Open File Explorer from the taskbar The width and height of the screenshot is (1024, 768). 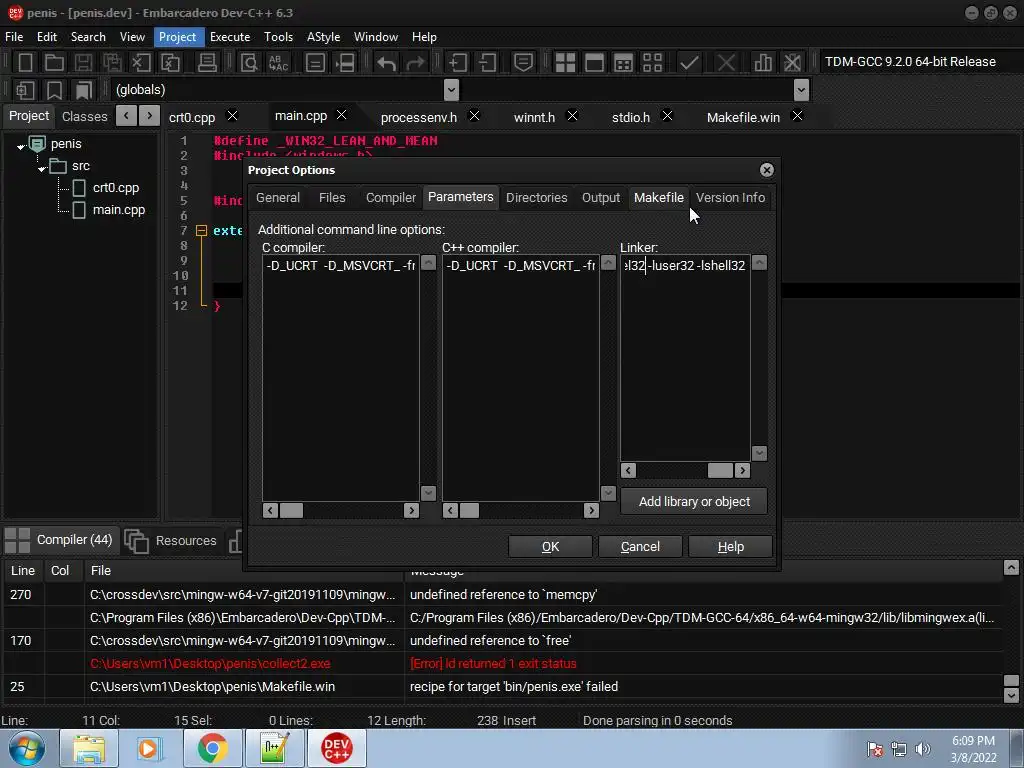coord(89,748)
